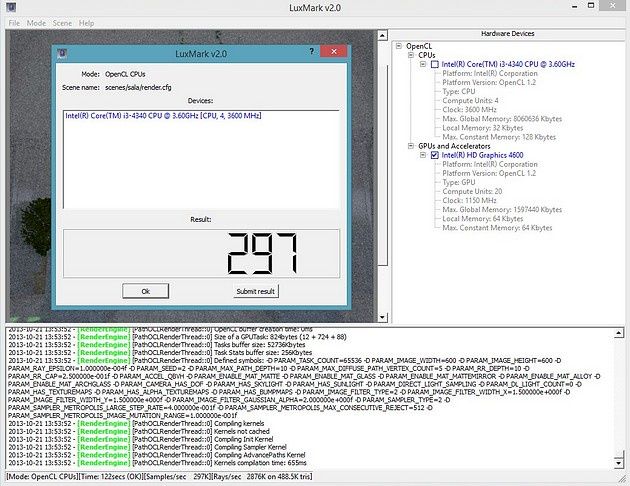
Task: Click the log panel scroll up arrow
Action: (619, 333)
